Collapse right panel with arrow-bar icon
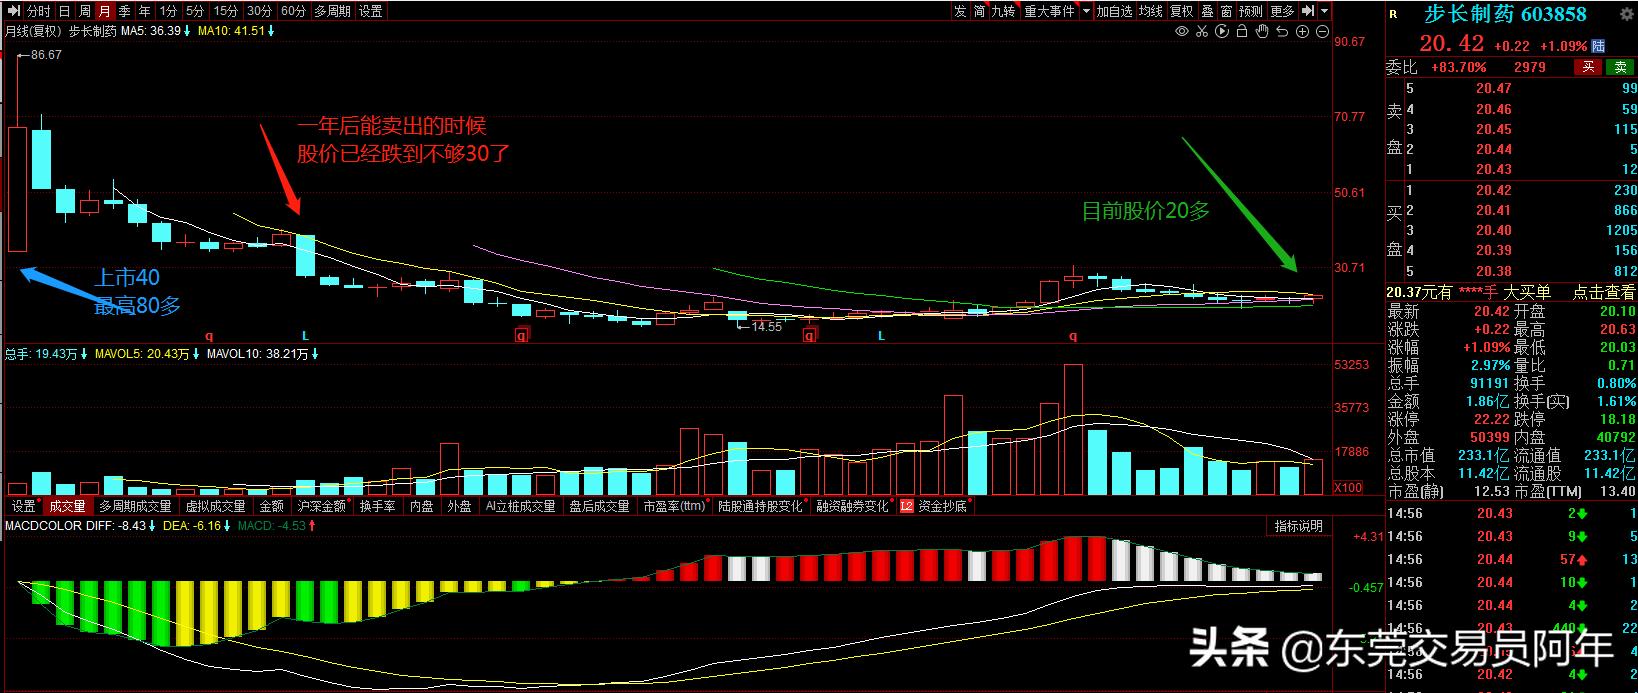Screen dimensions: 1638x693 point(1308,11)
